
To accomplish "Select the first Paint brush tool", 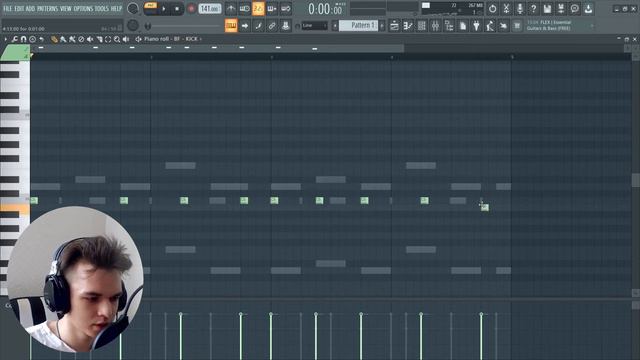I will click(63, 39).
